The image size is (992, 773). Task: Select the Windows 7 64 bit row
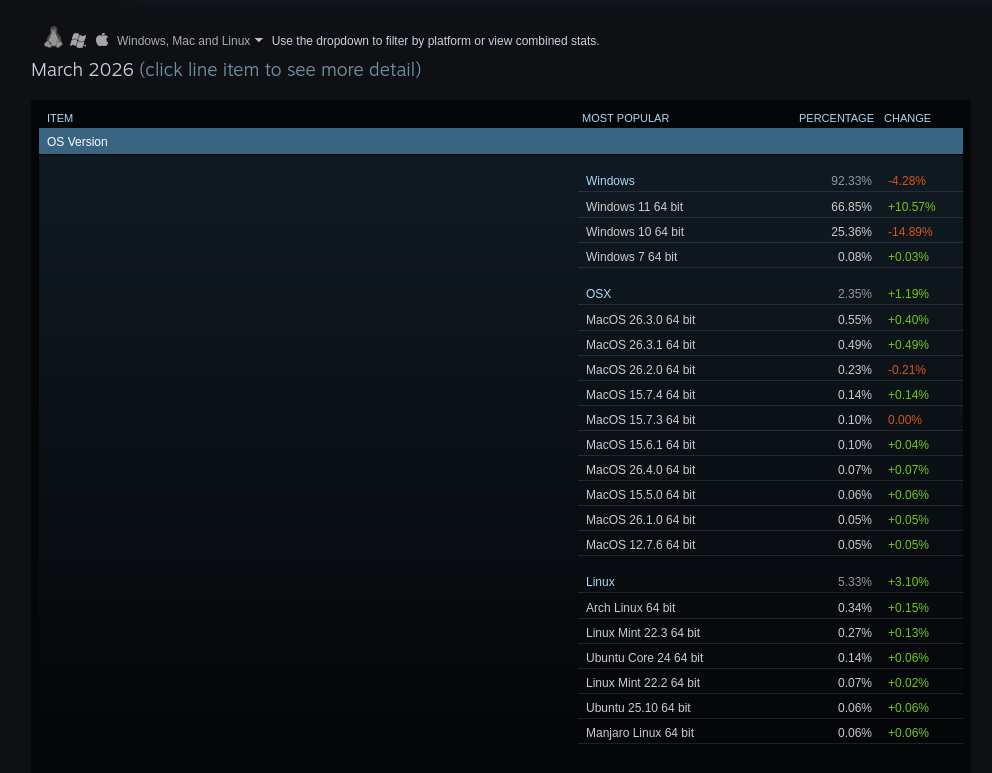point(770,257)
